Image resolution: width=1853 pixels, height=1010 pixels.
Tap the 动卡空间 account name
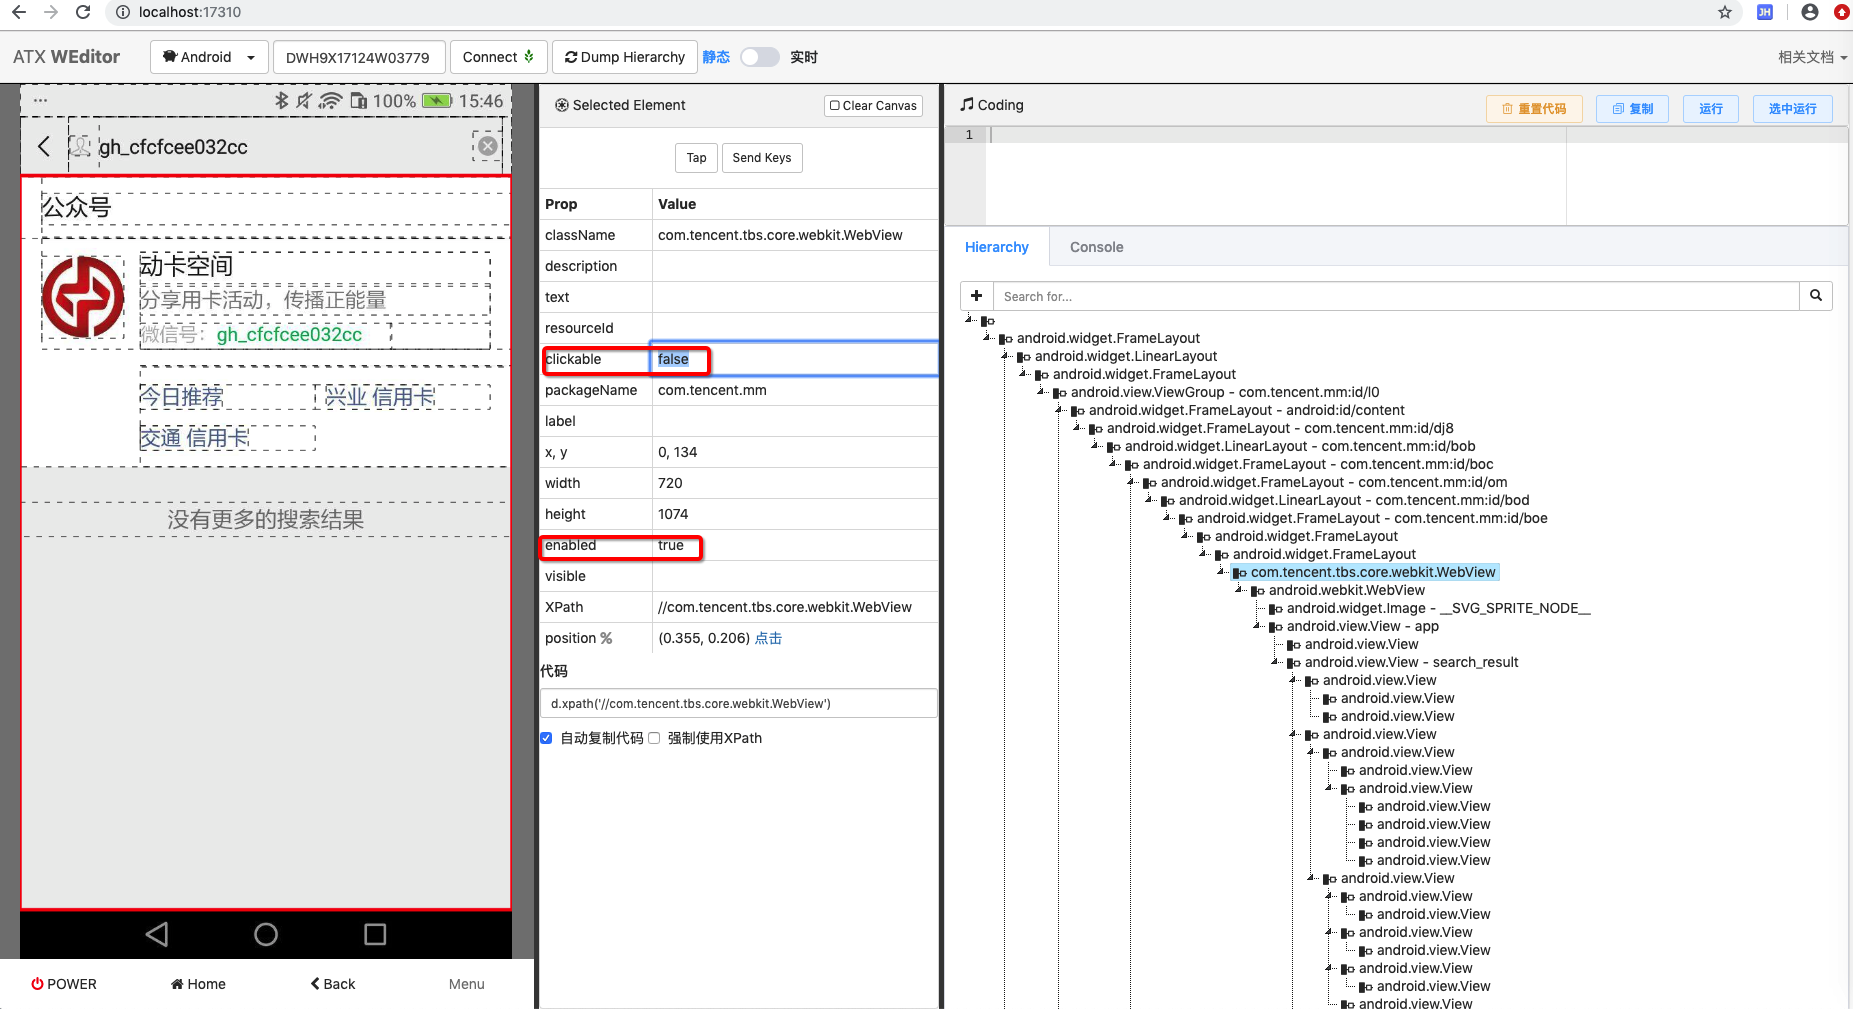click(x=186, y=265)
